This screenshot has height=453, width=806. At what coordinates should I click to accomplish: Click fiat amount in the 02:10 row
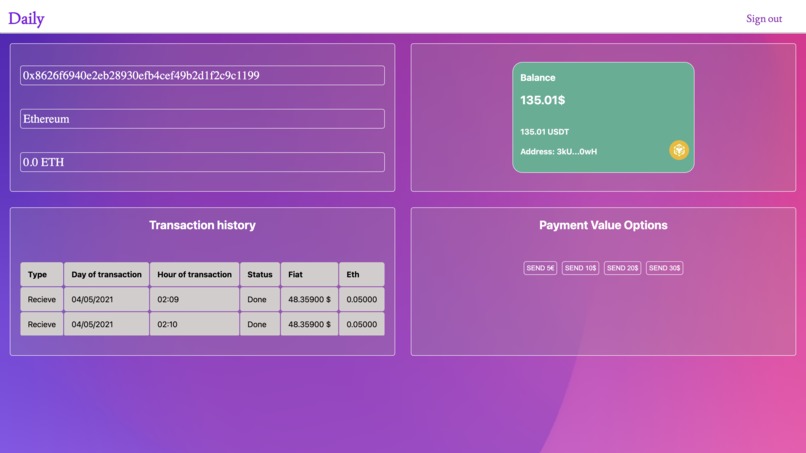point(309,324)
